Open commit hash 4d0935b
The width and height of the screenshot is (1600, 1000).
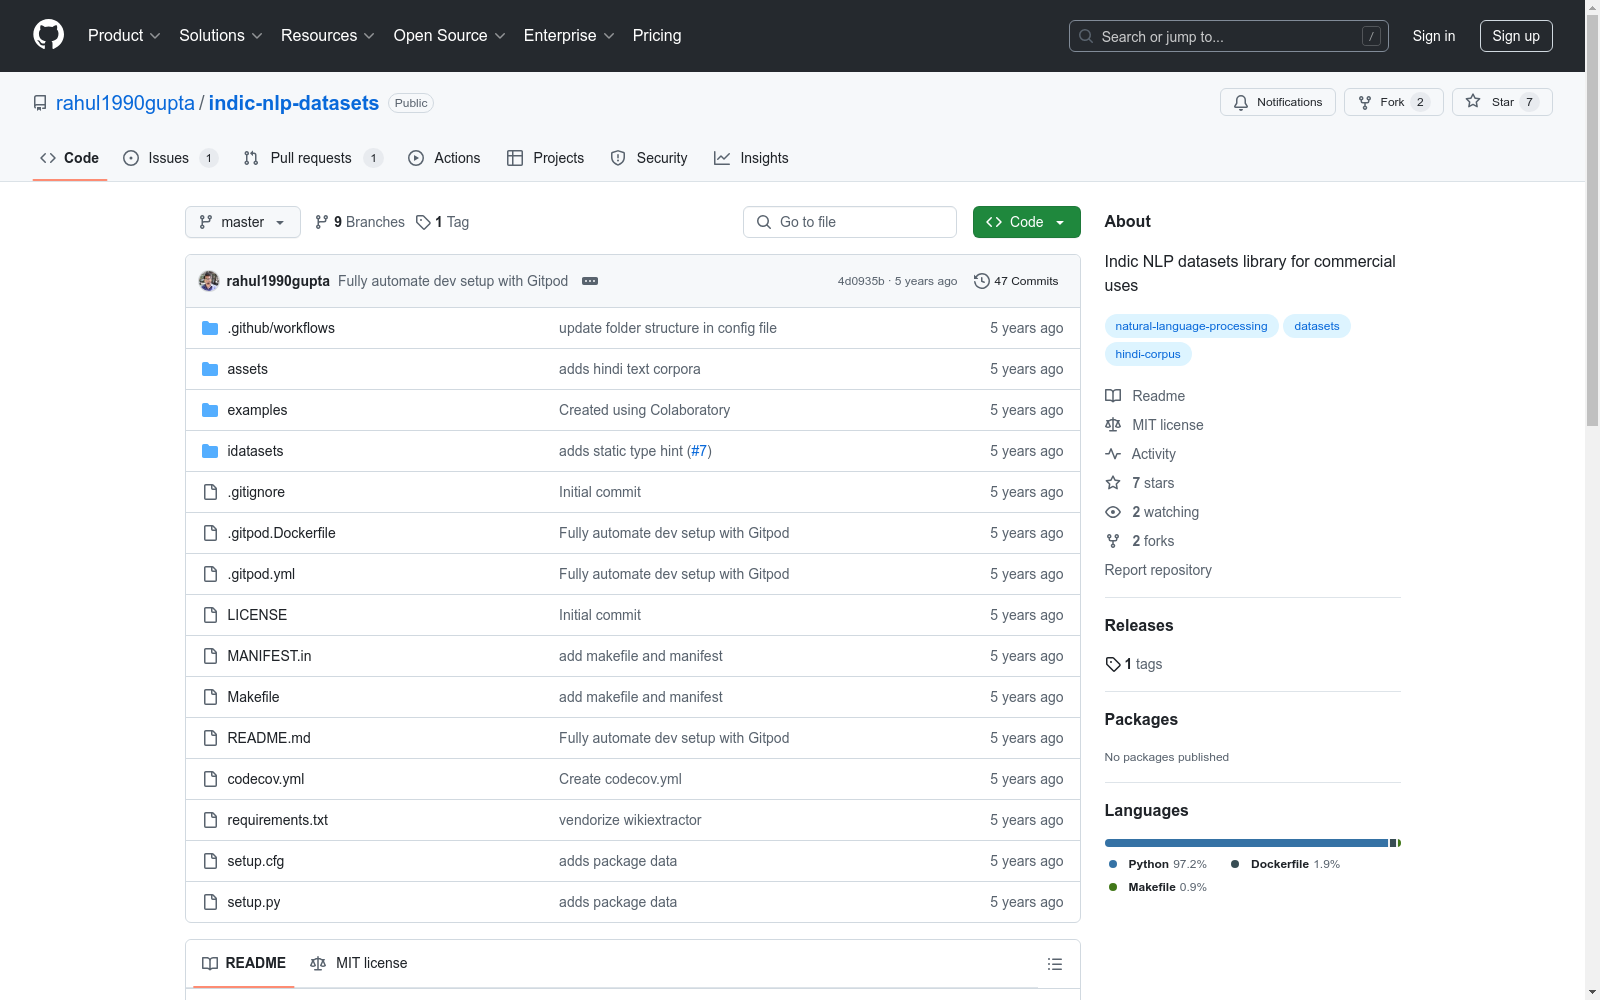(861, 281)
